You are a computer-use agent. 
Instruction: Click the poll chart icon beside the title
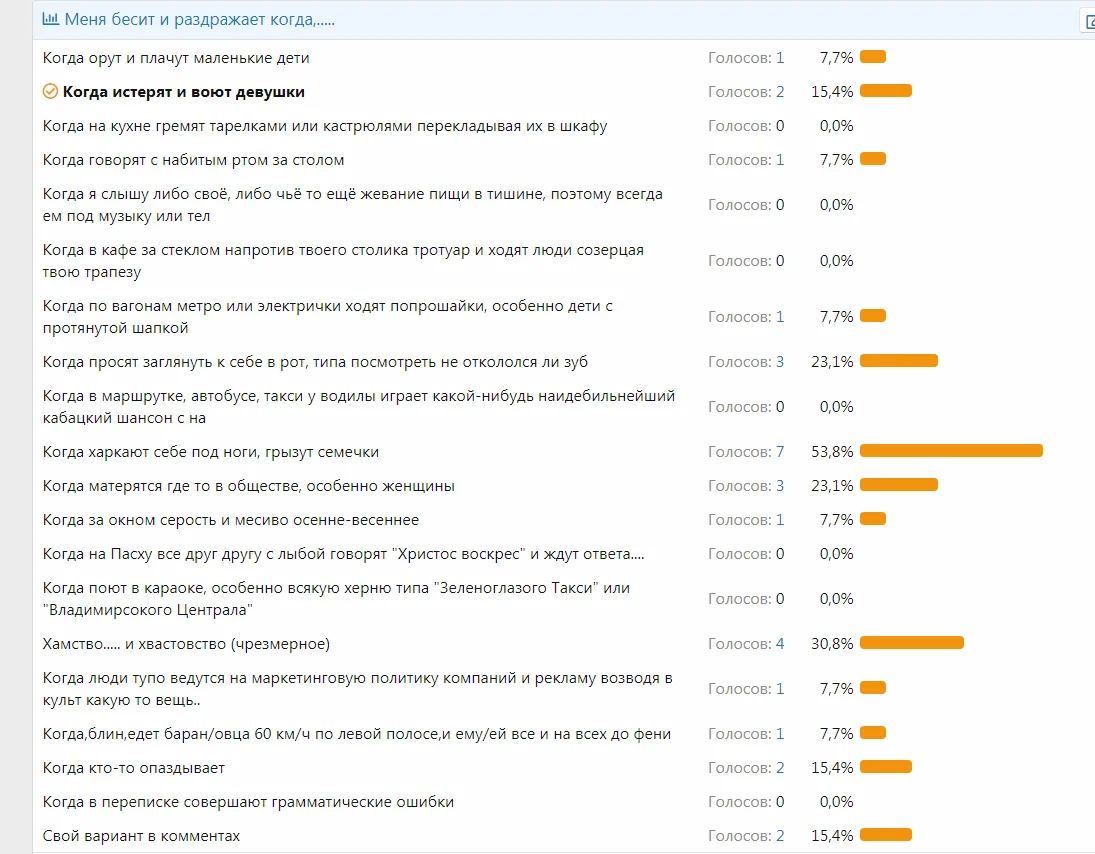pos(50,19)
